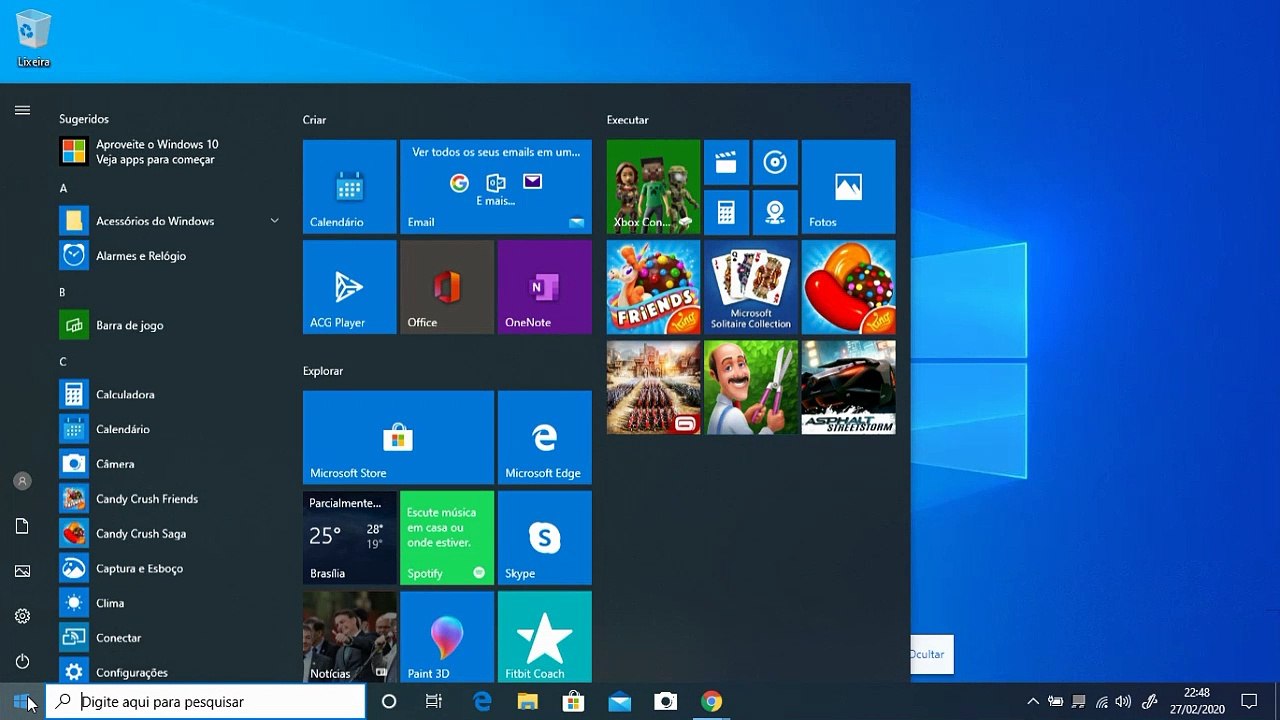
Task: Open Cortana from the taskbar
Action: [389, 702]
